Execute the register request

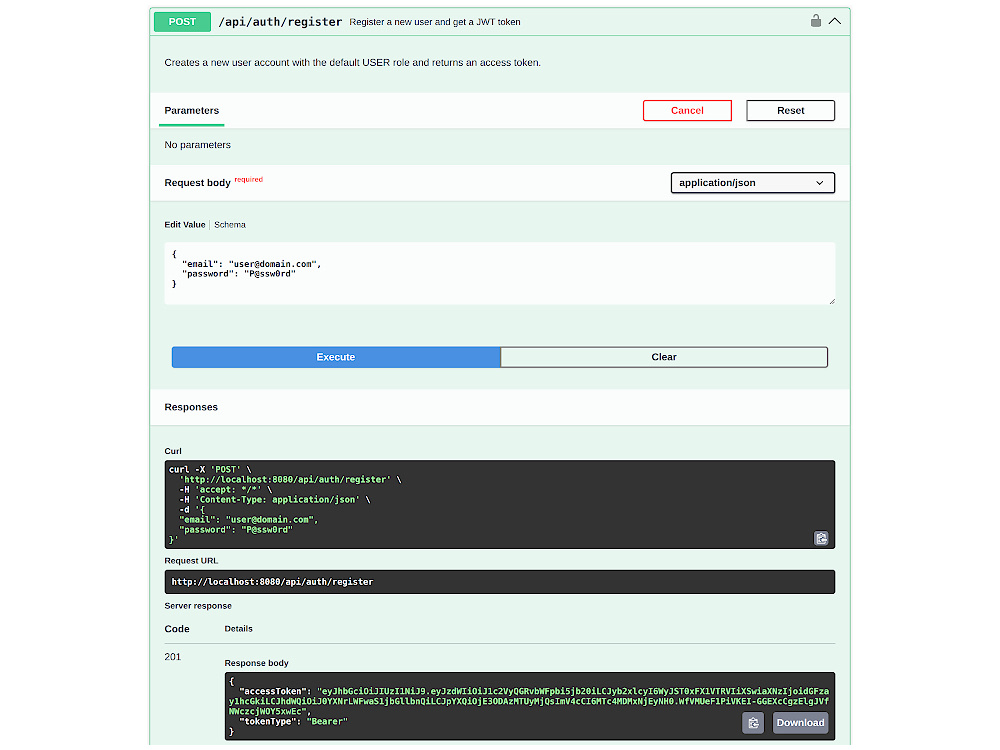pyautogui.click(x=336, y=357)
